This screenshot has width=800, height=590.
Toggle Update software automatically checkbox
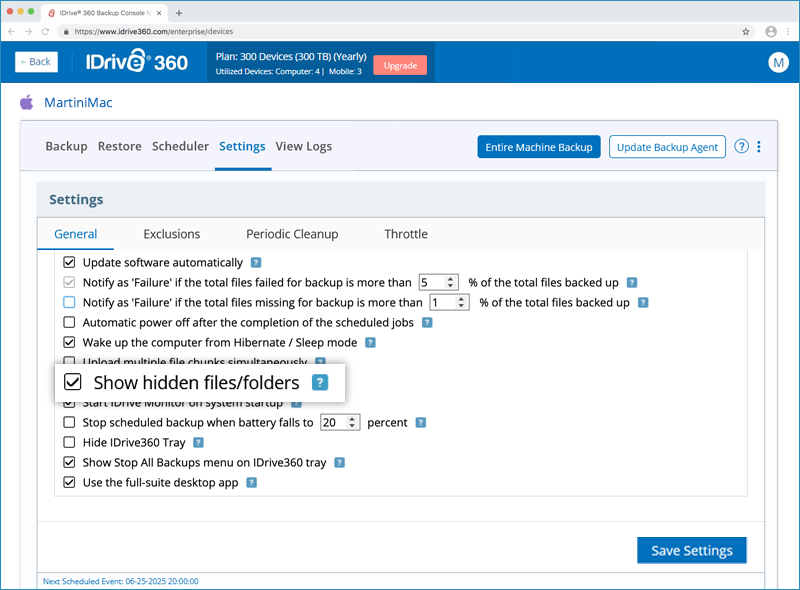[x=69, y=262]
